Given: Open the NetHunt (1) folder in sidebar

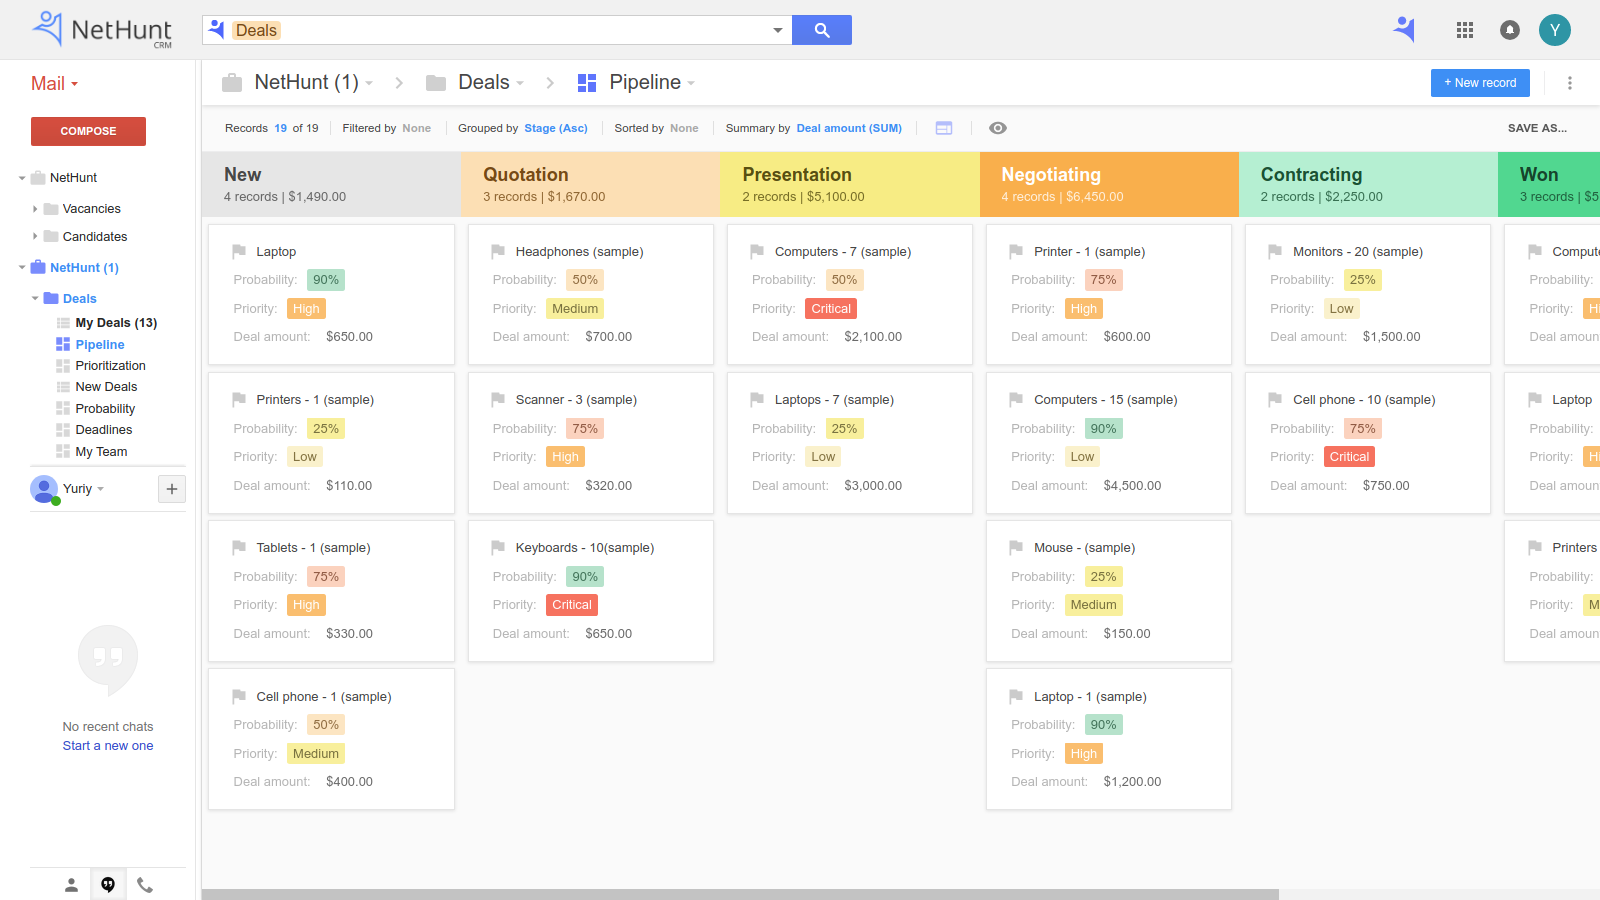Looking at the screenshot, I should pos(84,268).
